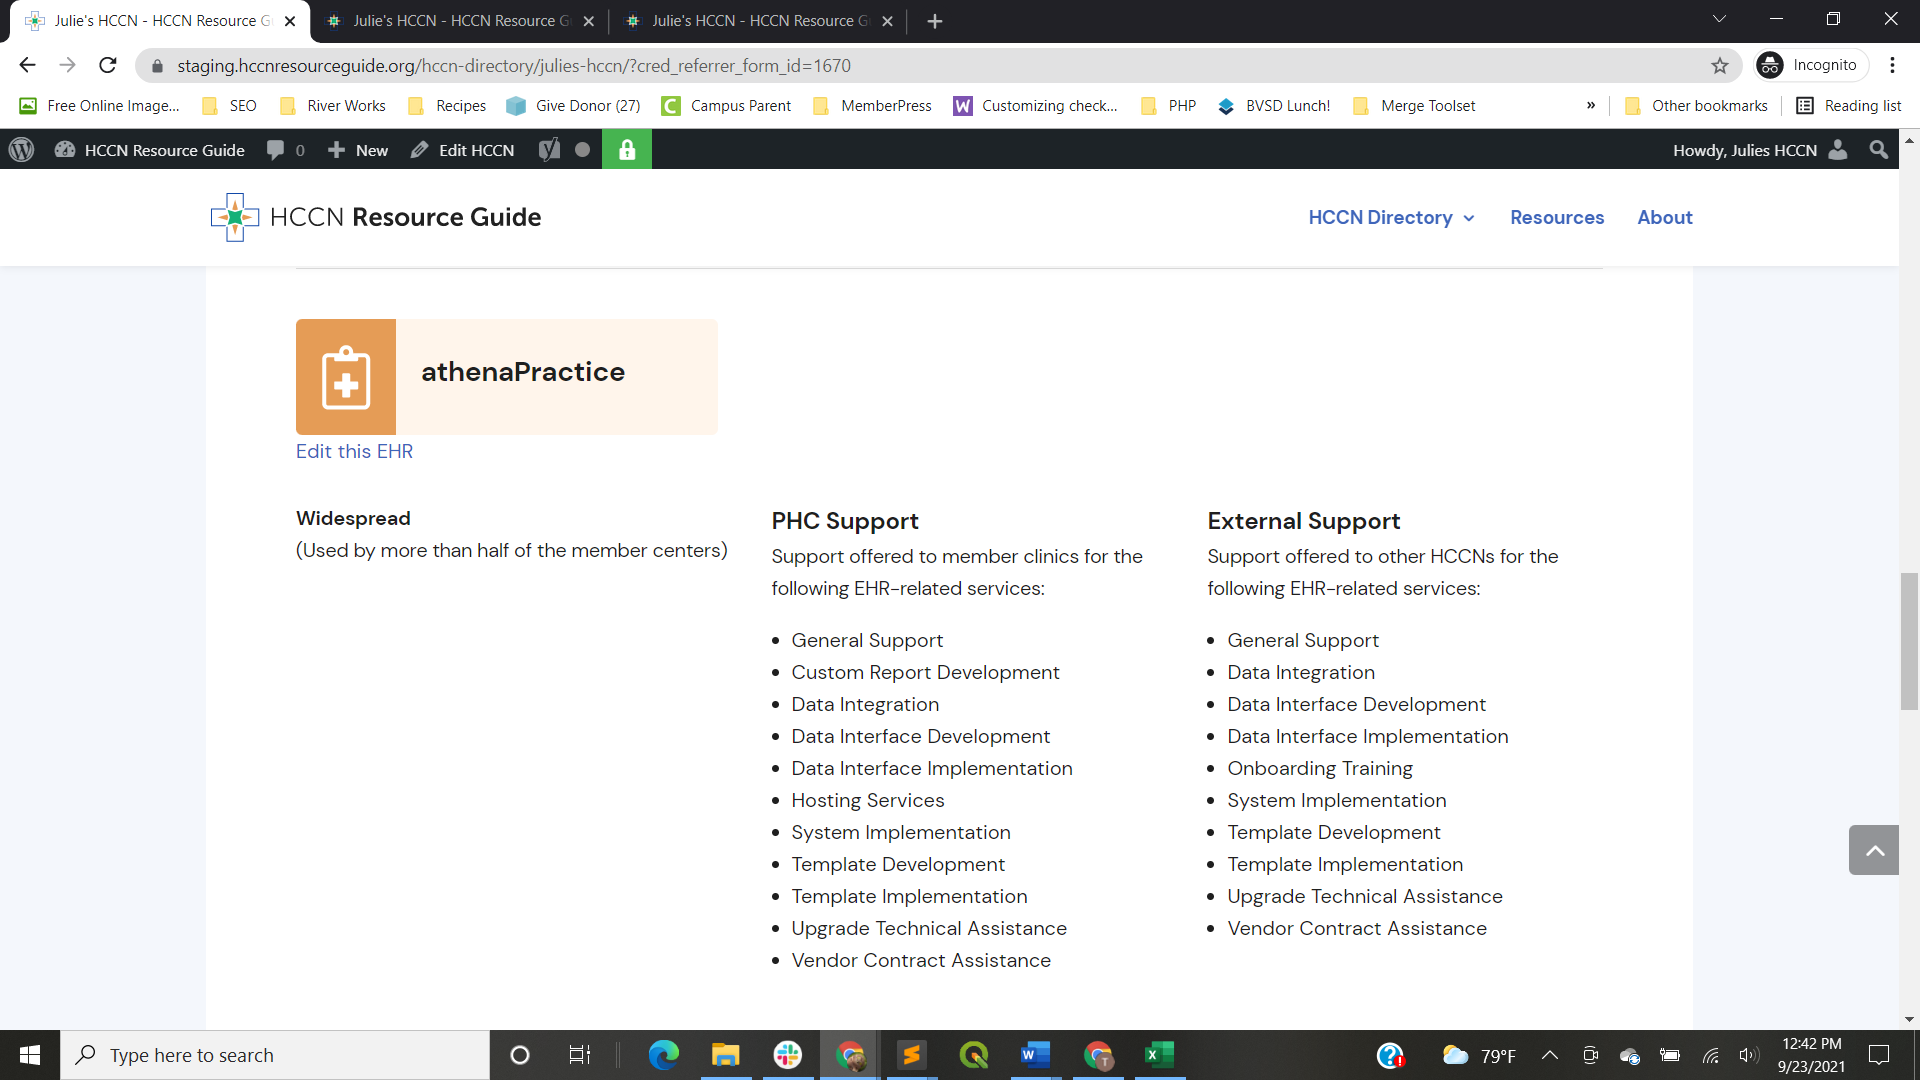Go back to the previous page

tap(27, 65)
